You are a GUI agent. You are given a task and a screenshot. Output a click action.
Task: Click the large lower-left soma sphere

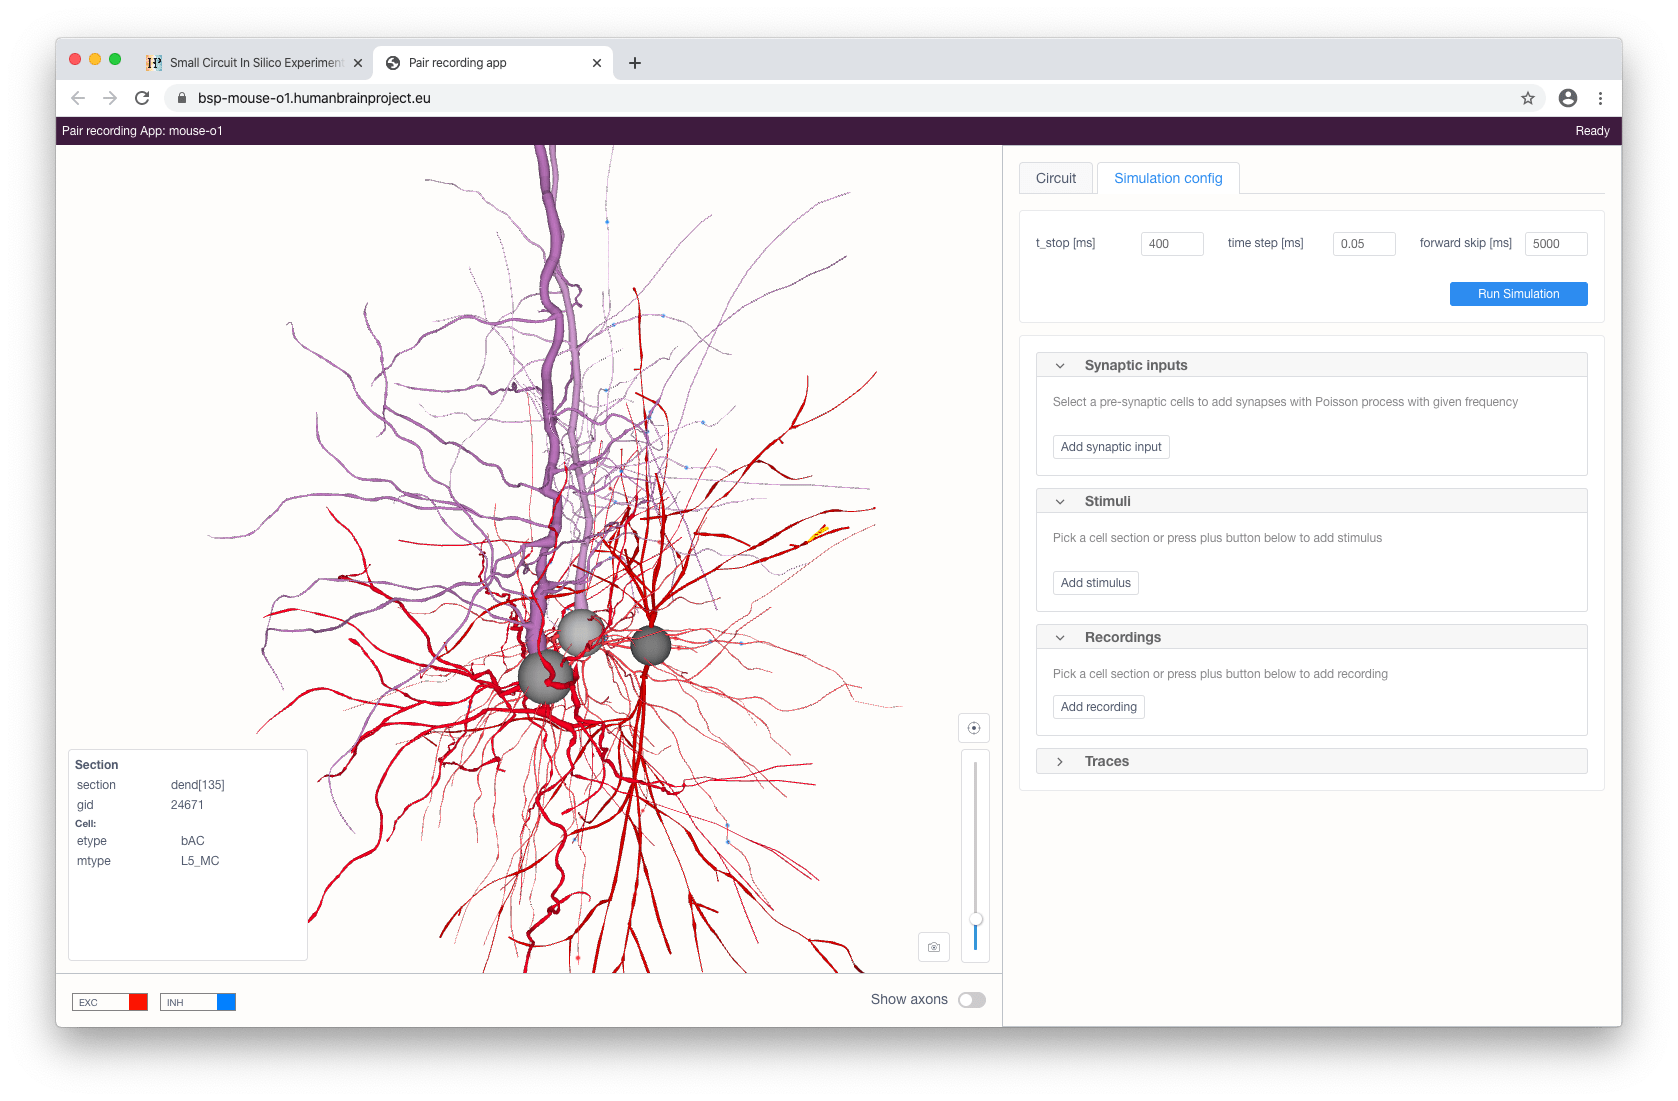[546, 677]
